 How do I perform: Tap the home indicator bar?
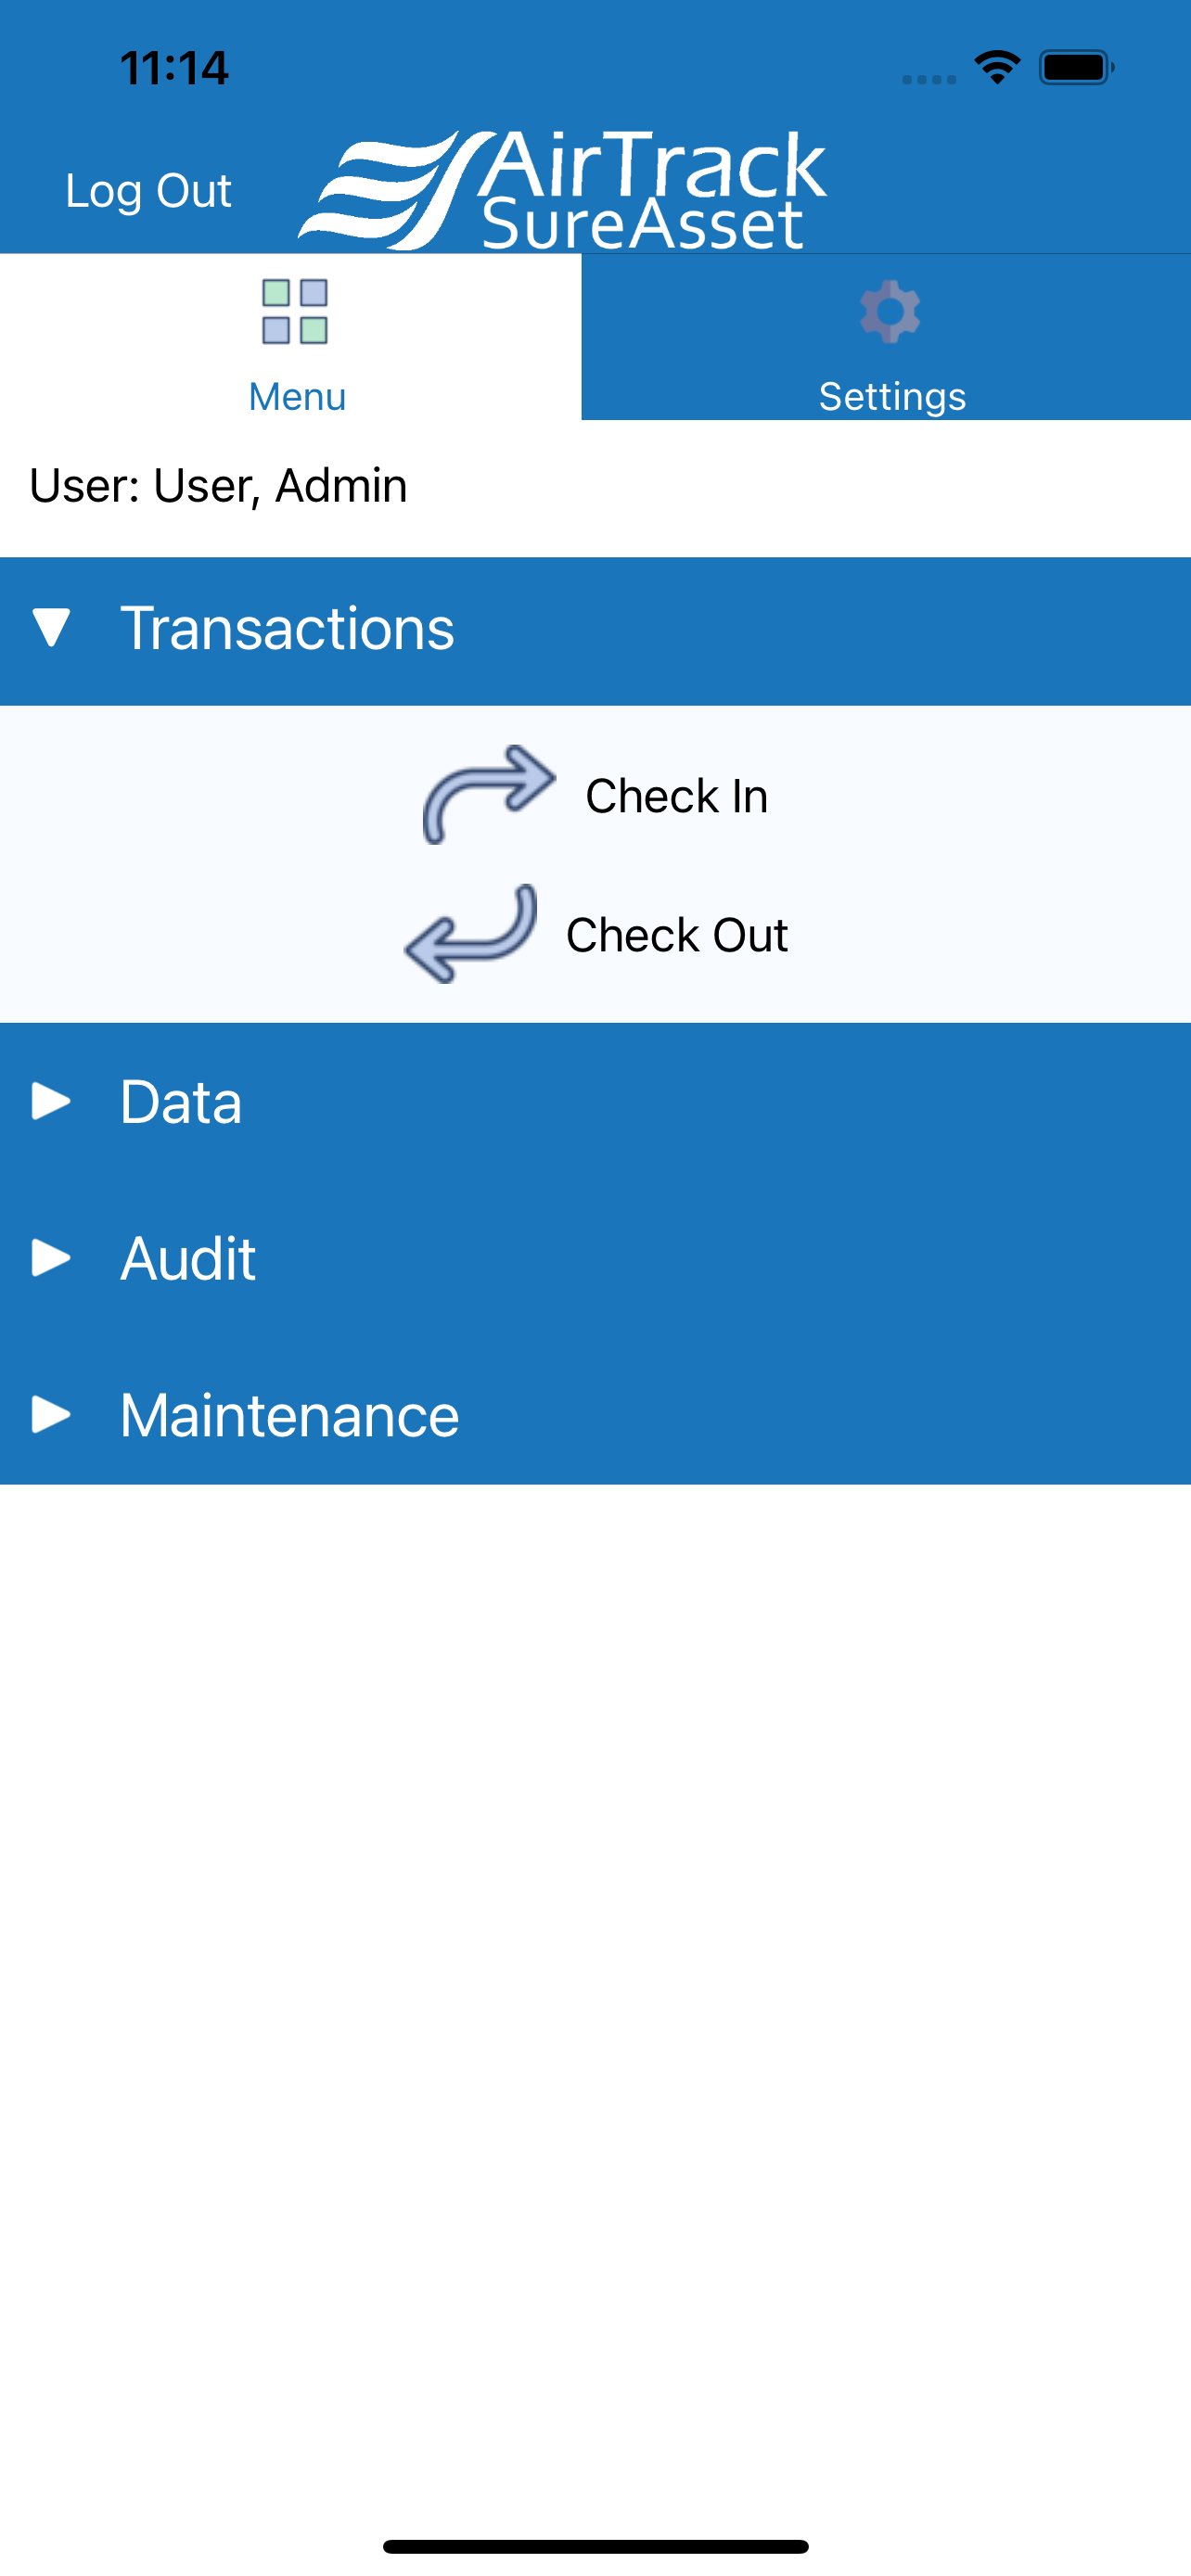point(595,2546)
